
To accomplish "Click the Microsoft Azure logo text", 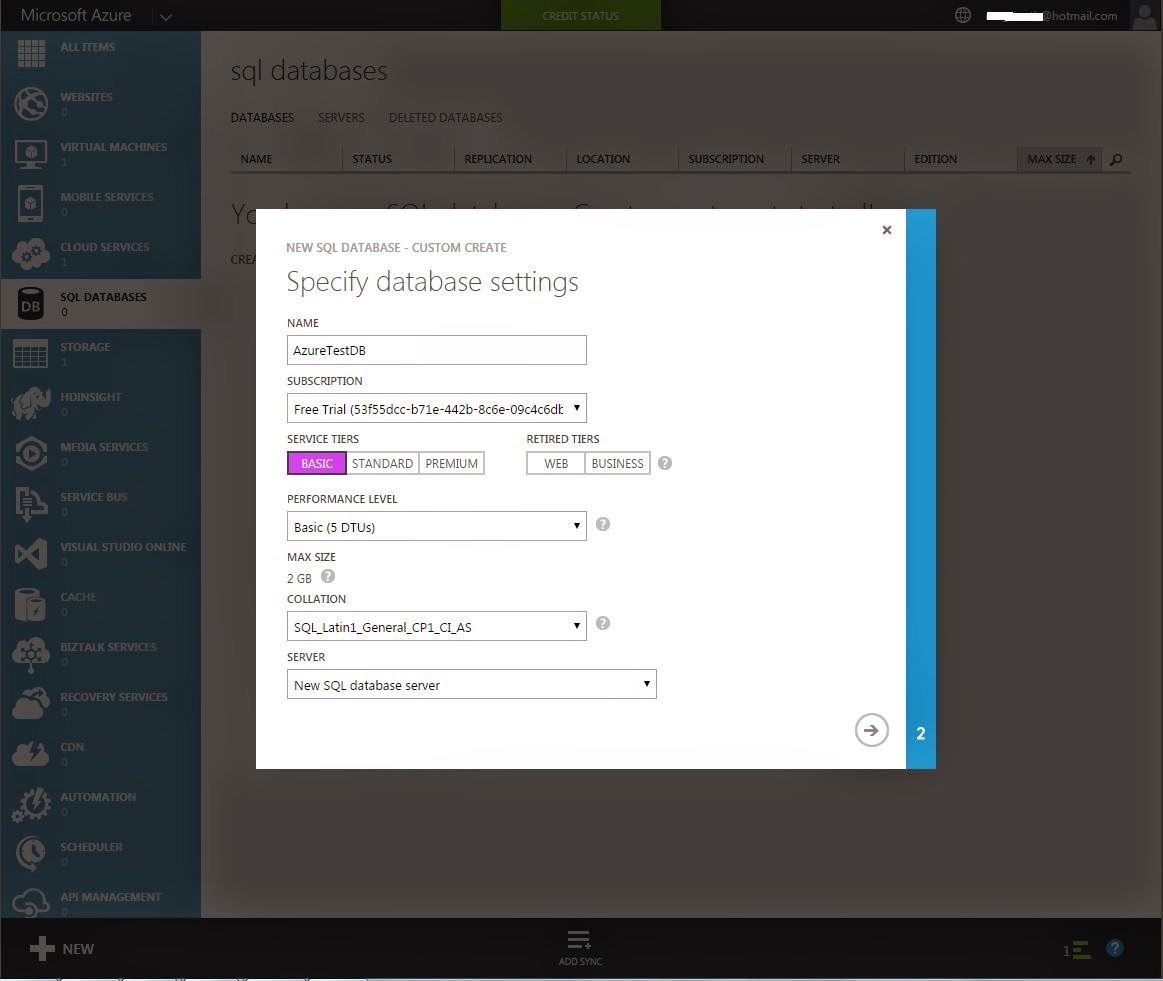I will 76,15.
